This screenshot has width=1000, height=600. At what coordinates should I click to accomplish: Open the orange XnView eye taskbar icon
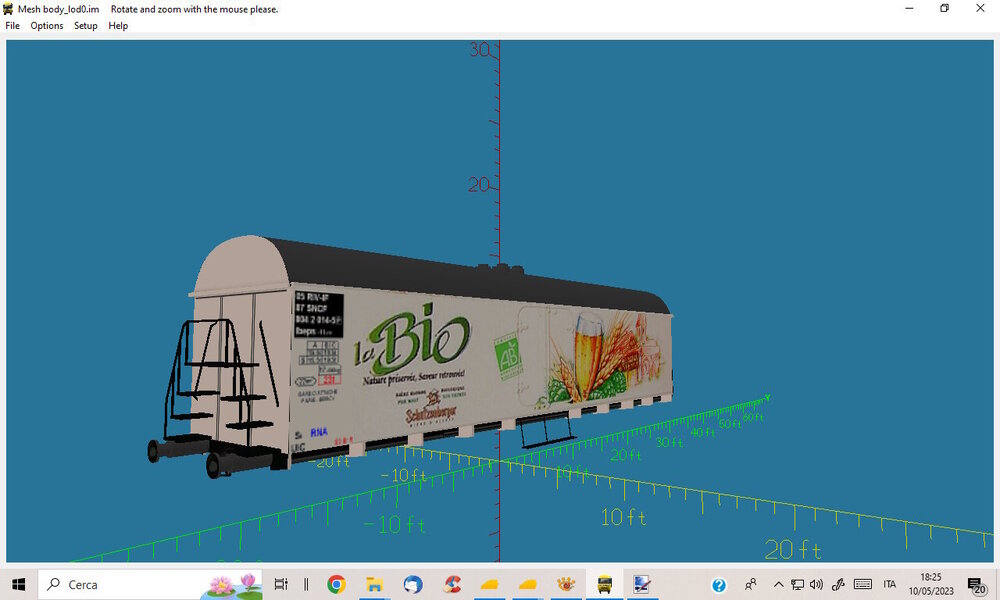point(566,584)
